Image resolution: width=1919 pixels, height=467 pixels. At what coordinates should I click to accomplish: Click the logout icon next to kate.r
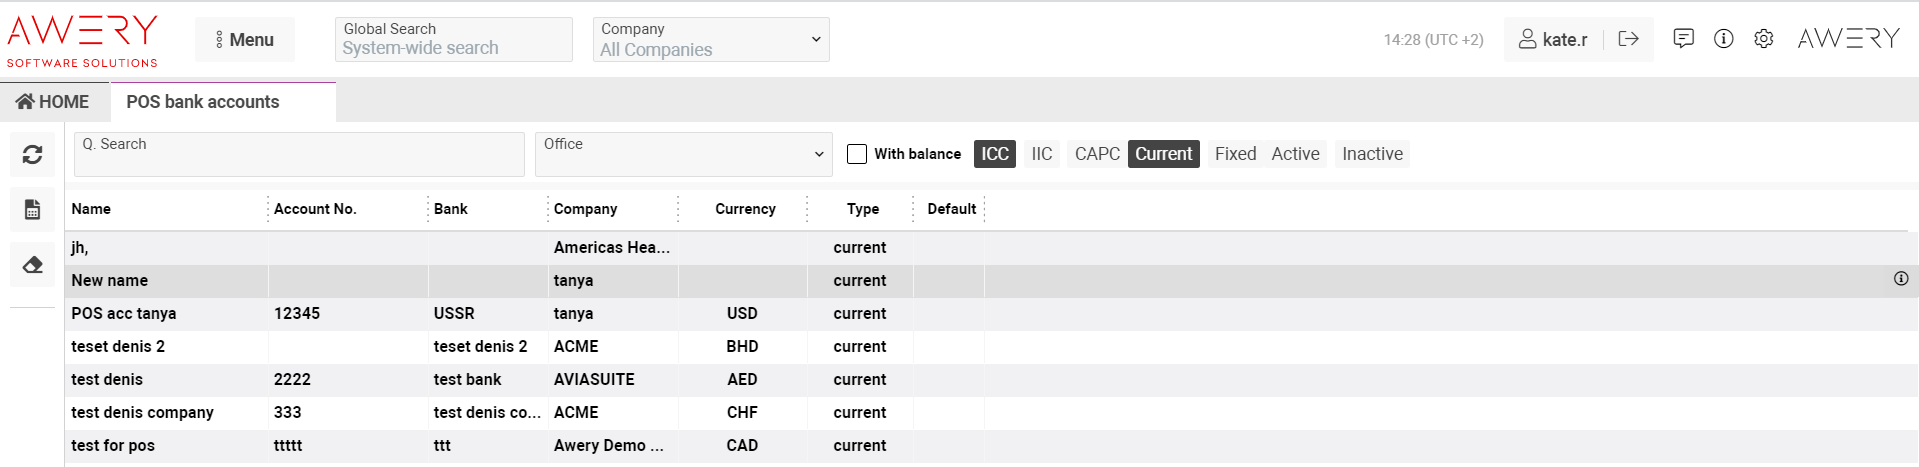(1628, 39)
